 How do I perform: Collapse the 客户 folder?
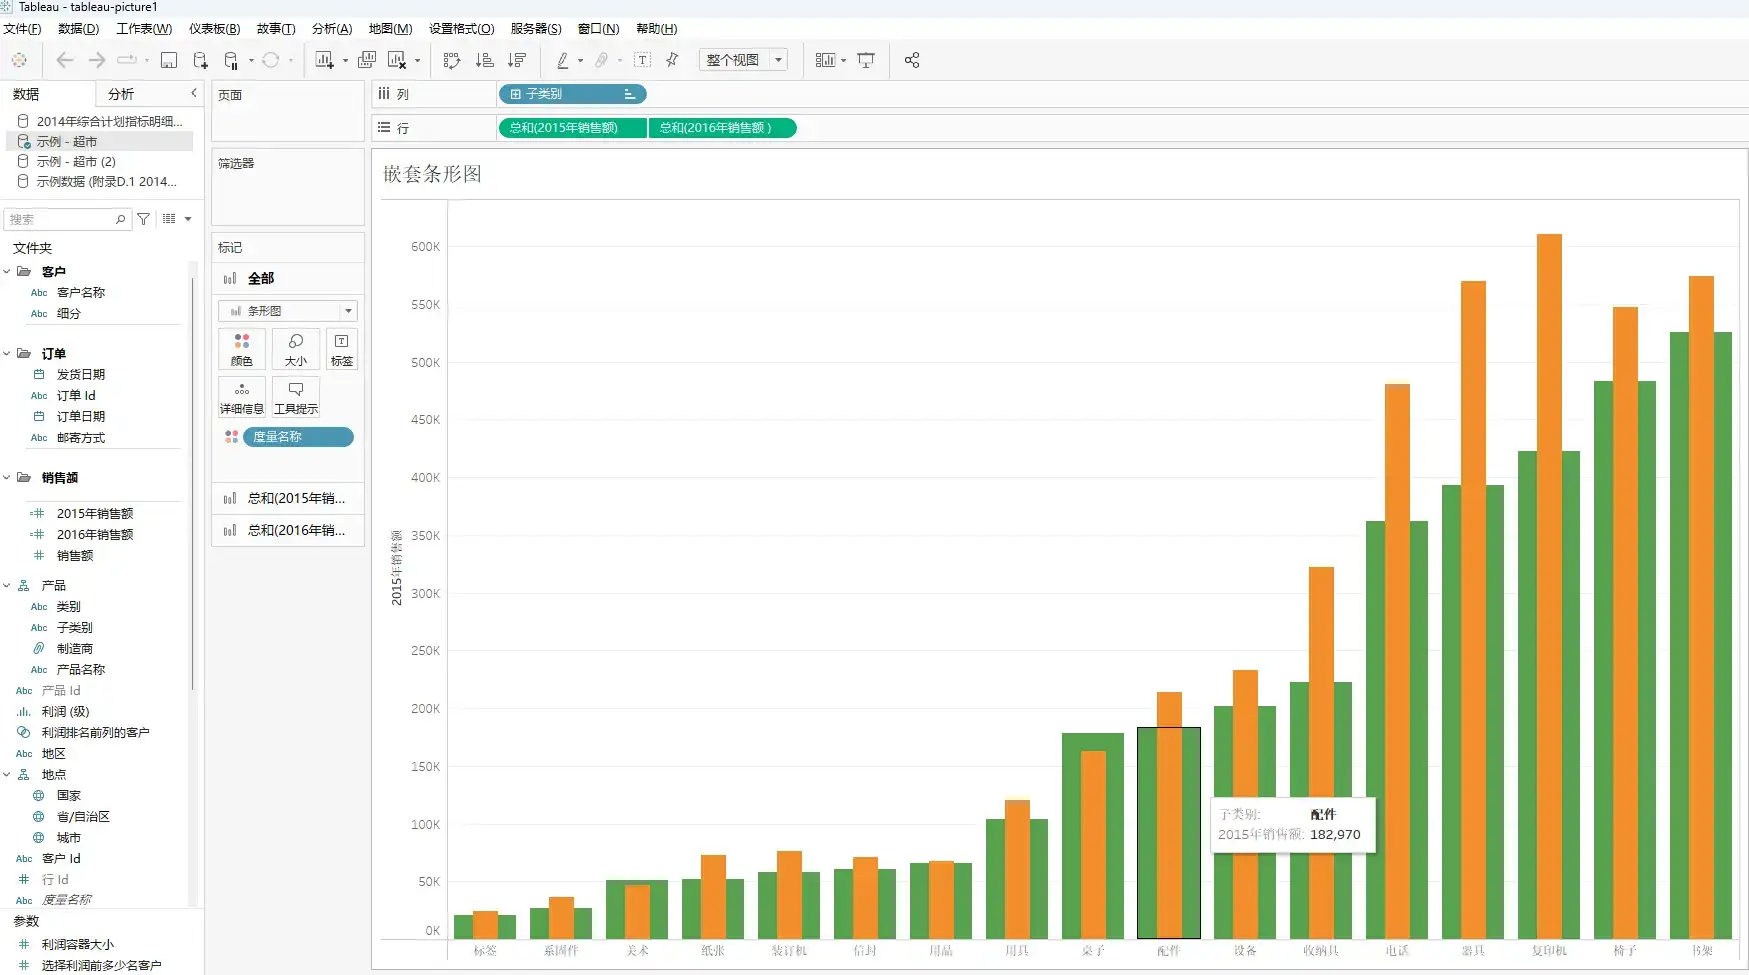tap(7, 272)
